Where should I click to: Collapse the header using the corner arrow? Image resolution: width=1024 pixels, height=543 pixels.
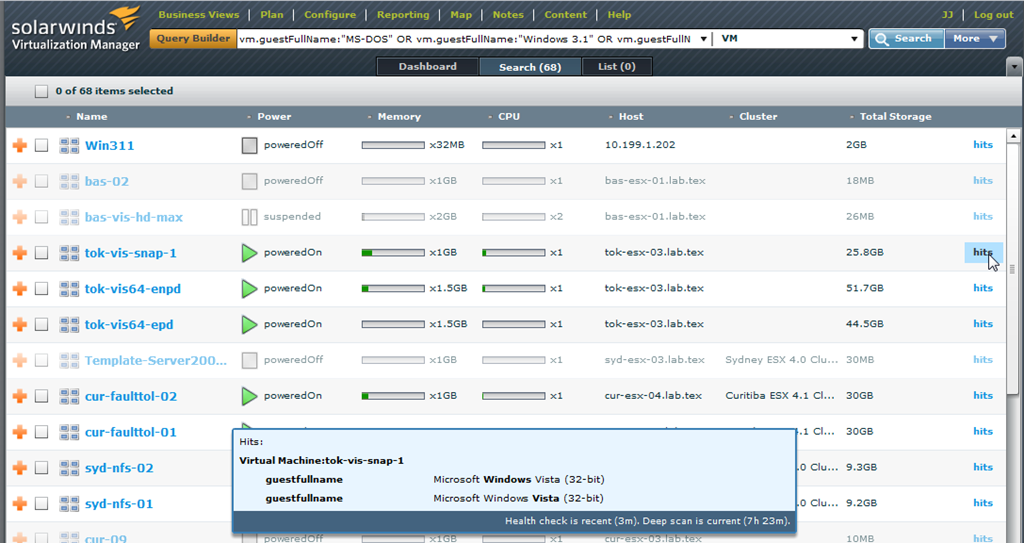click(x=1014, y=67)
